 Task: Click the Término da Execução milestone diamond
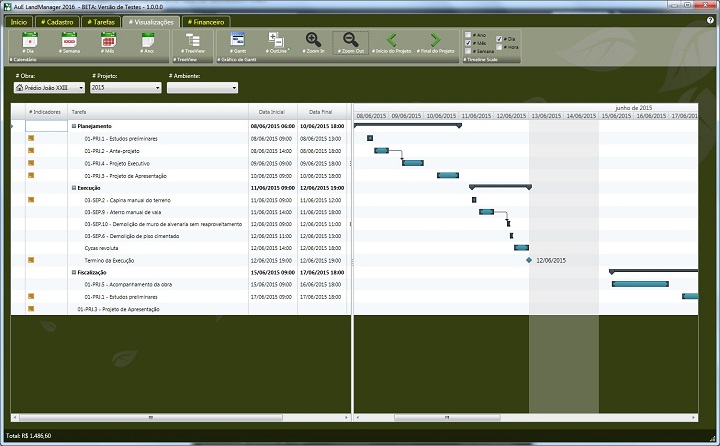click(x=529, y=260)
